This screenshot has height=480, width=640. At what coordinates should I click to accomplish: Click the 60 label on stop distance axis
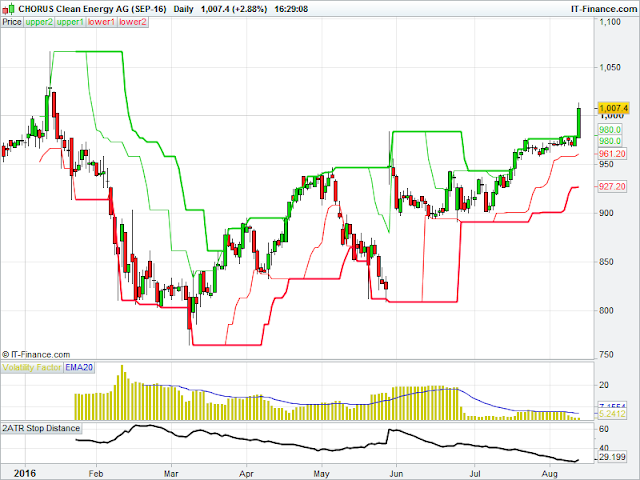(604, 429)
